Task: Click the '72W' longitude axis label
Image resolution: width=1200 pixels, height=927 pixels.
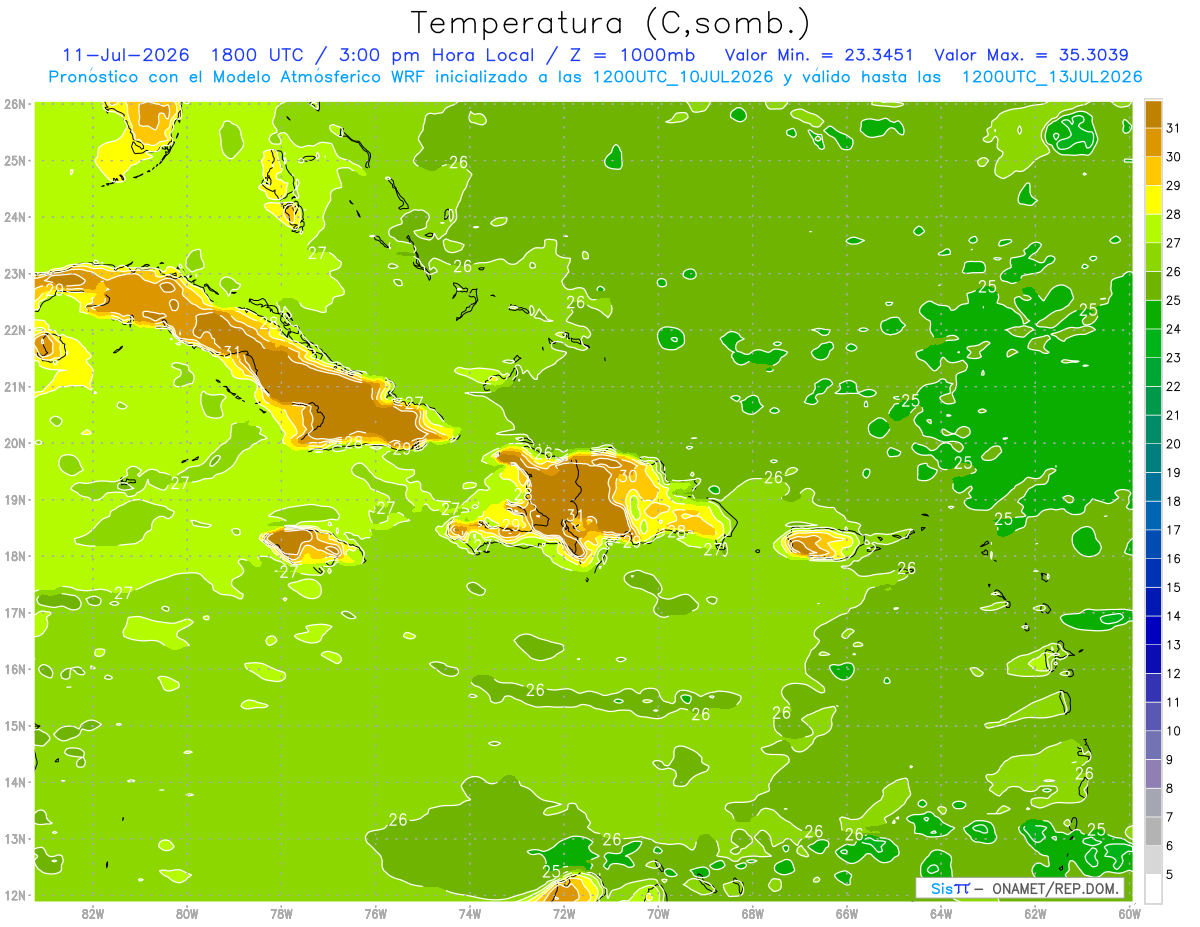Action: pos(564,913)
